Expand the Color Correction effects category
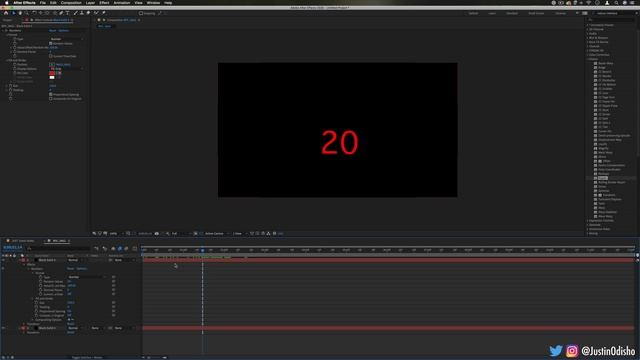This screenshot has width=640, height=360. (x=588, y=55)
